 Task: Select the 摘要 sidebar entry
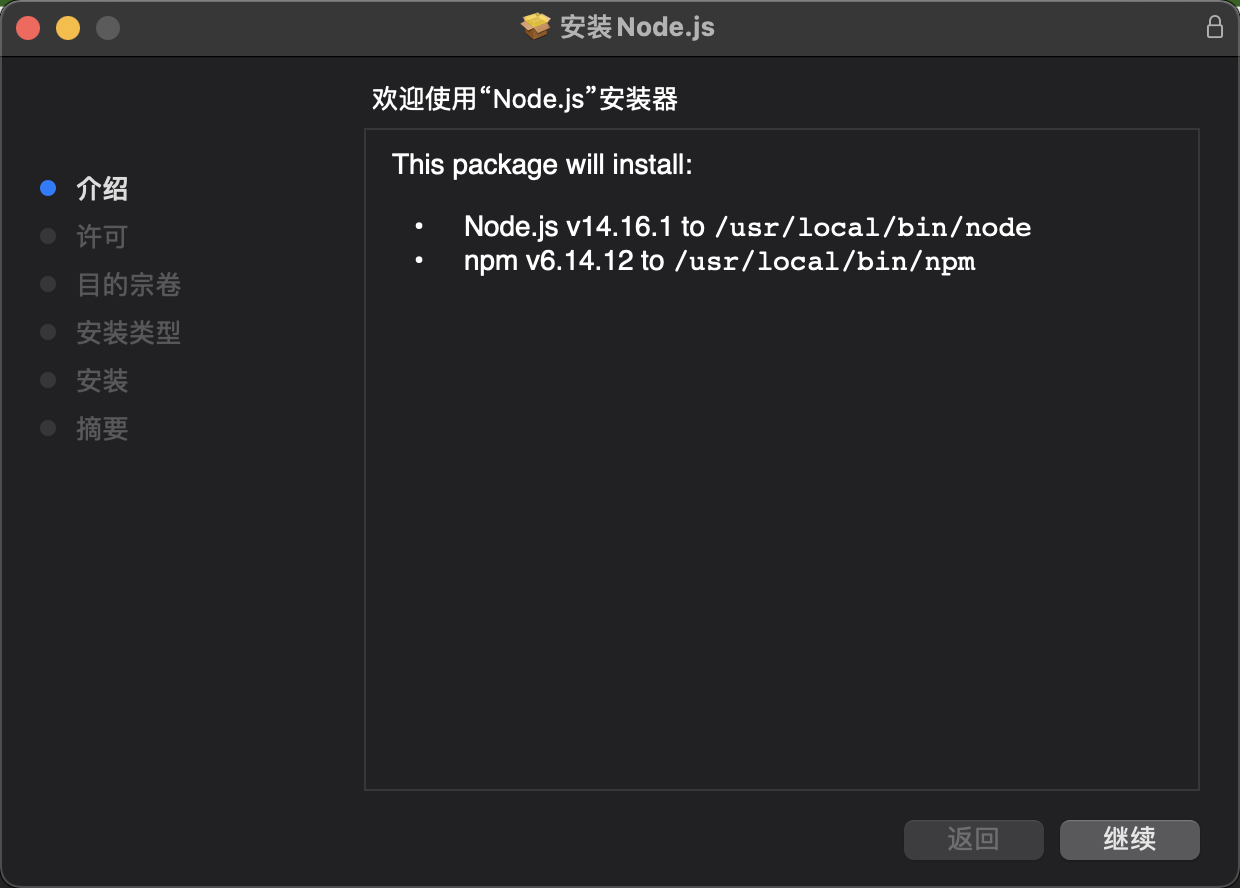point(101,428)
